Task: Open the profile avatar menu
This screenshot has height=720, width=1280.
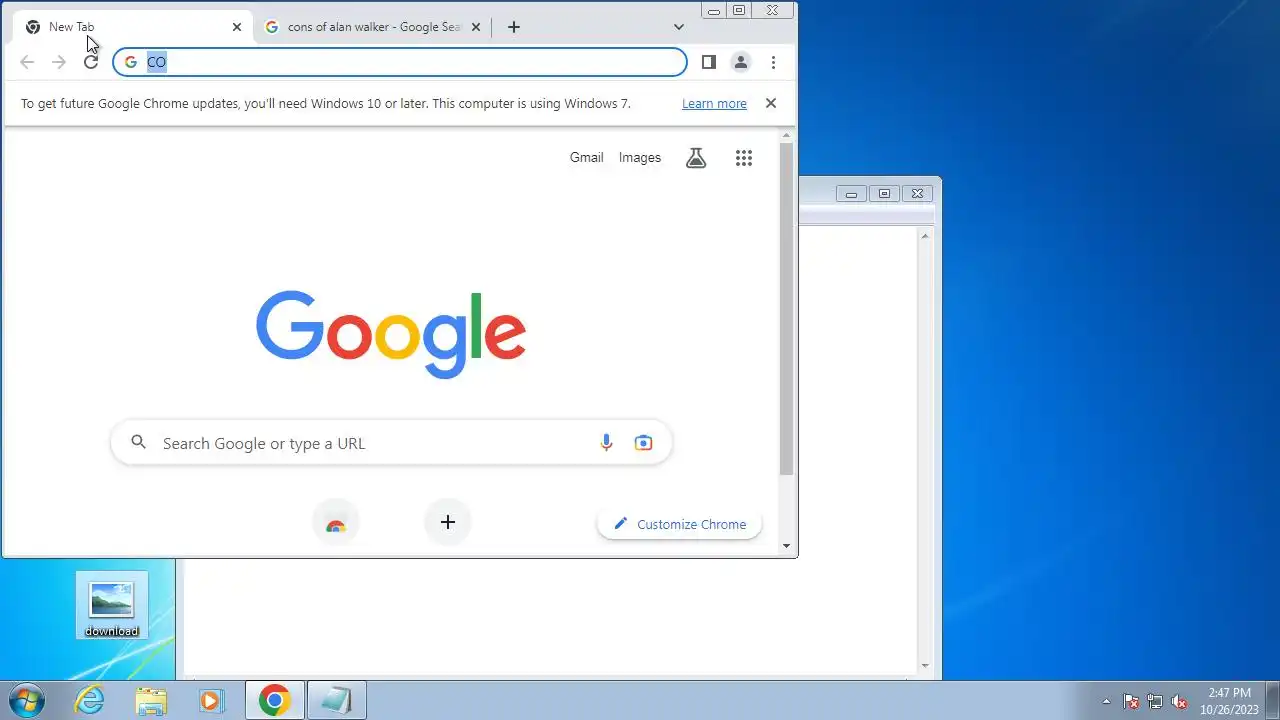Action: coord(741,62)
